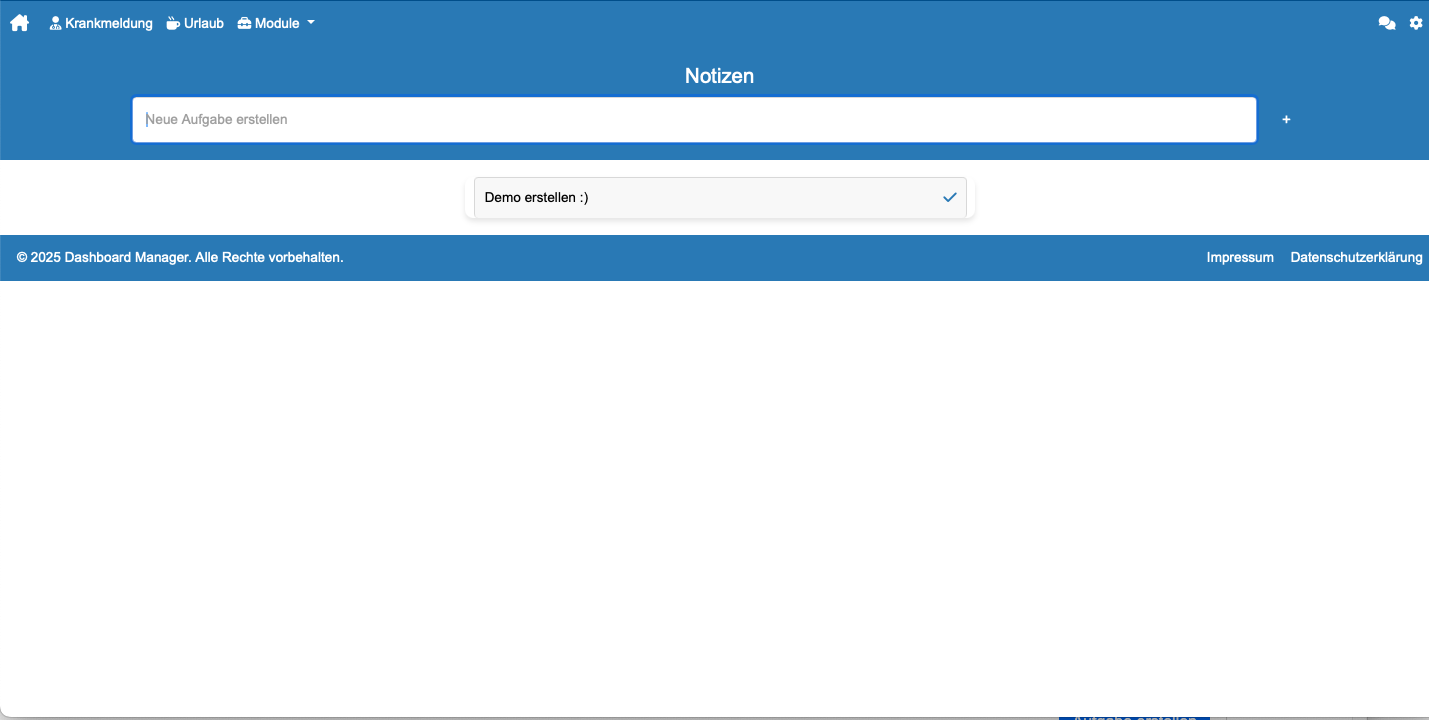Open the Impressum link in footer
This screenshot has height=720, width=1429.
(1240, 258)
